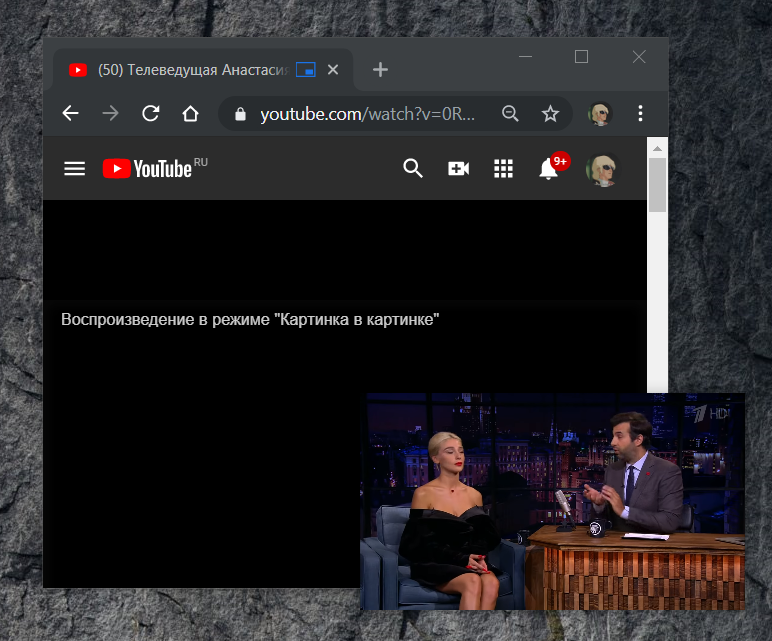Click the address bar URL
The height and width of the screenshot is (641, 772).
367,114
